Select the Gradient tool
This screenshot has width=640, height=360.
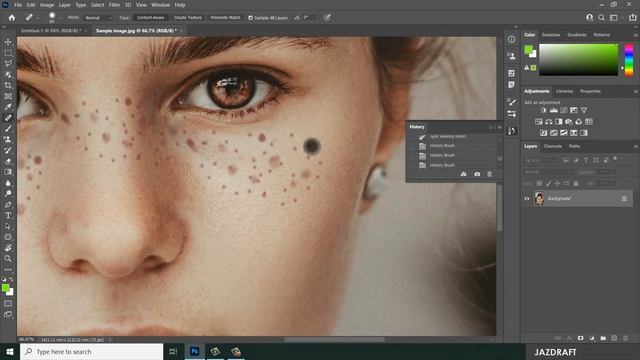(8, 172)
